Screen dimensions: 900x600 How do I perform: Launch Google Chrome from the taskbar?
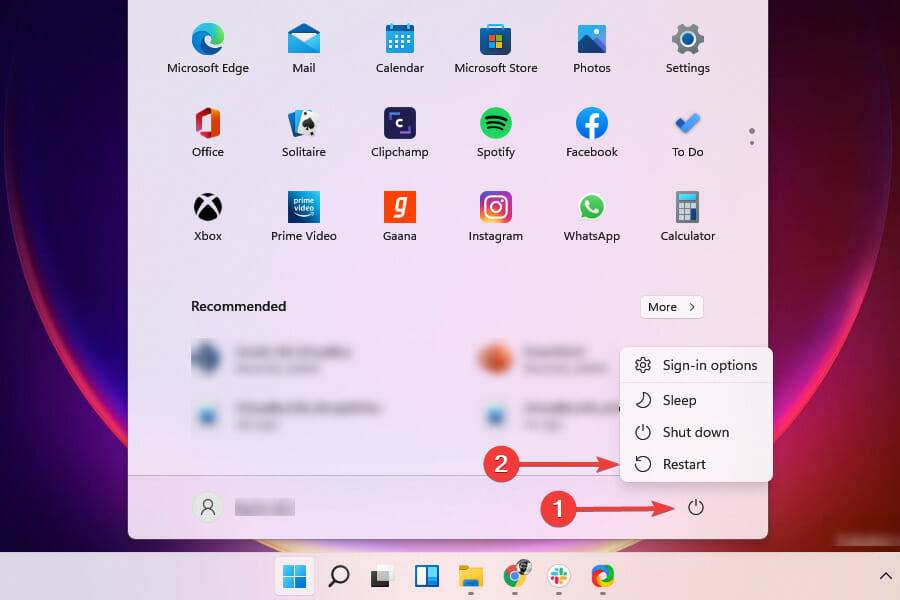[516, 575]
